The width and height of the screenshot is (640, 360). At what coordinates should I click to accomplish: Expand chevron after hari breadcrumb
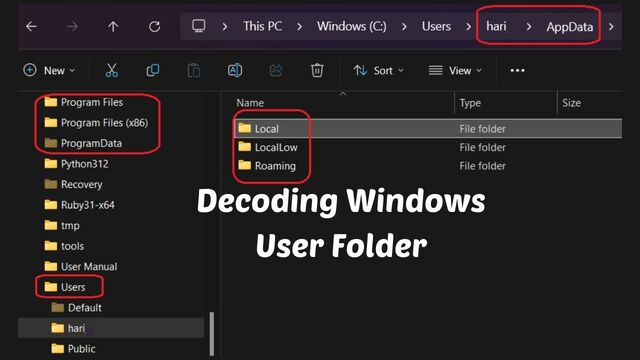pyautogui.click(x=529, y=27)
